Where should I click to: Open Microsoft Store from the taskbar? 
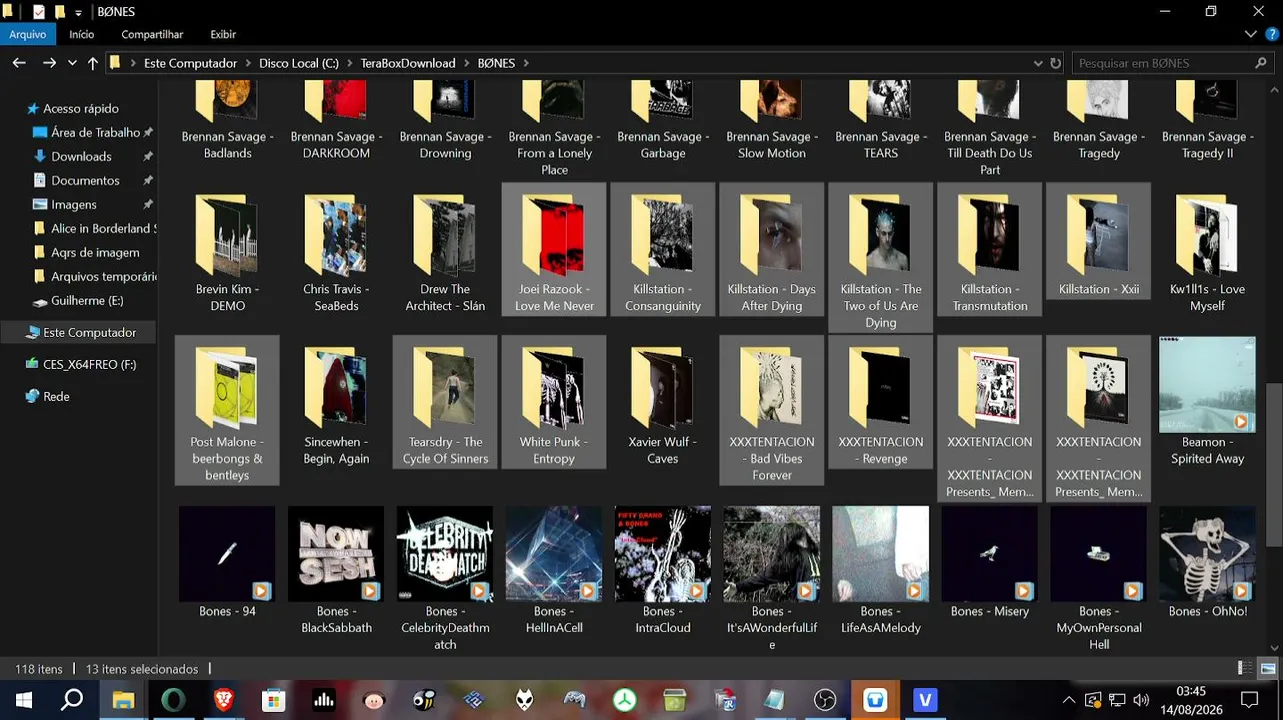coord(274,700)
